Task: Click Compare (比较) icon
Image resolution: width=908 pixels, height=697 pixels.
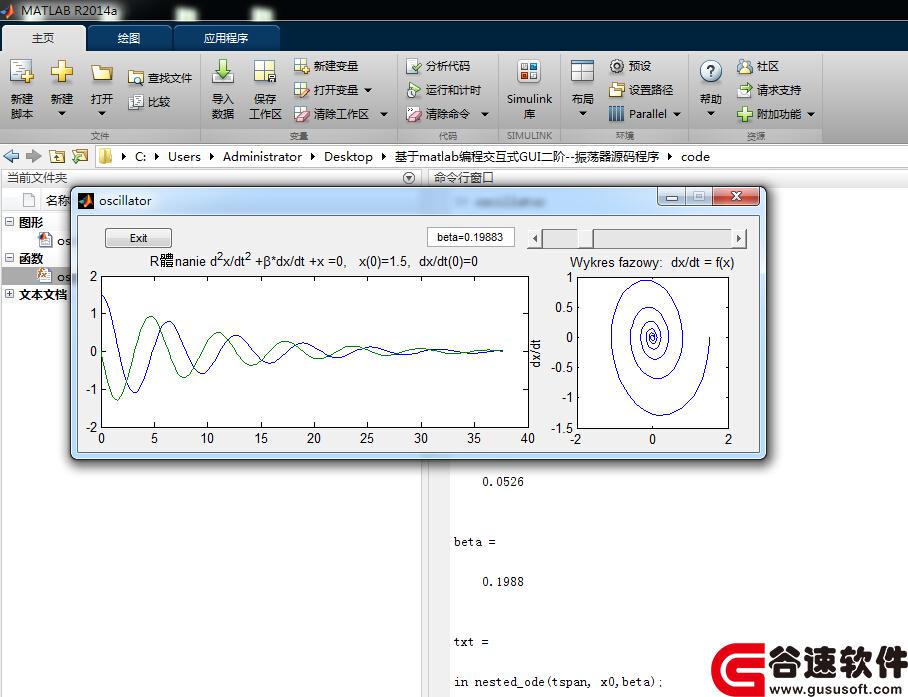Action: point(136,102)
